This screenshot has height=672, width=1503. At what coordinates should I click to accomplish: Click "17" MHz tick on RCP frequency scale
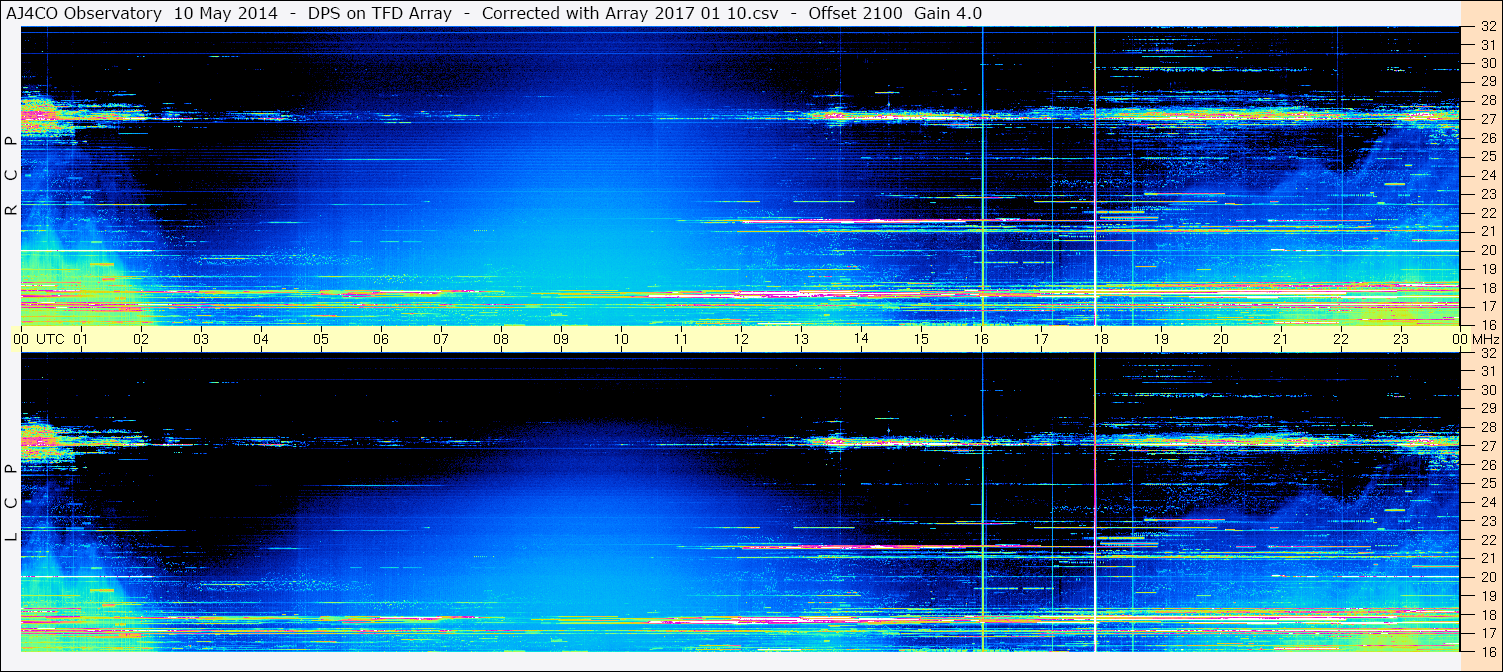[1488, 306]
